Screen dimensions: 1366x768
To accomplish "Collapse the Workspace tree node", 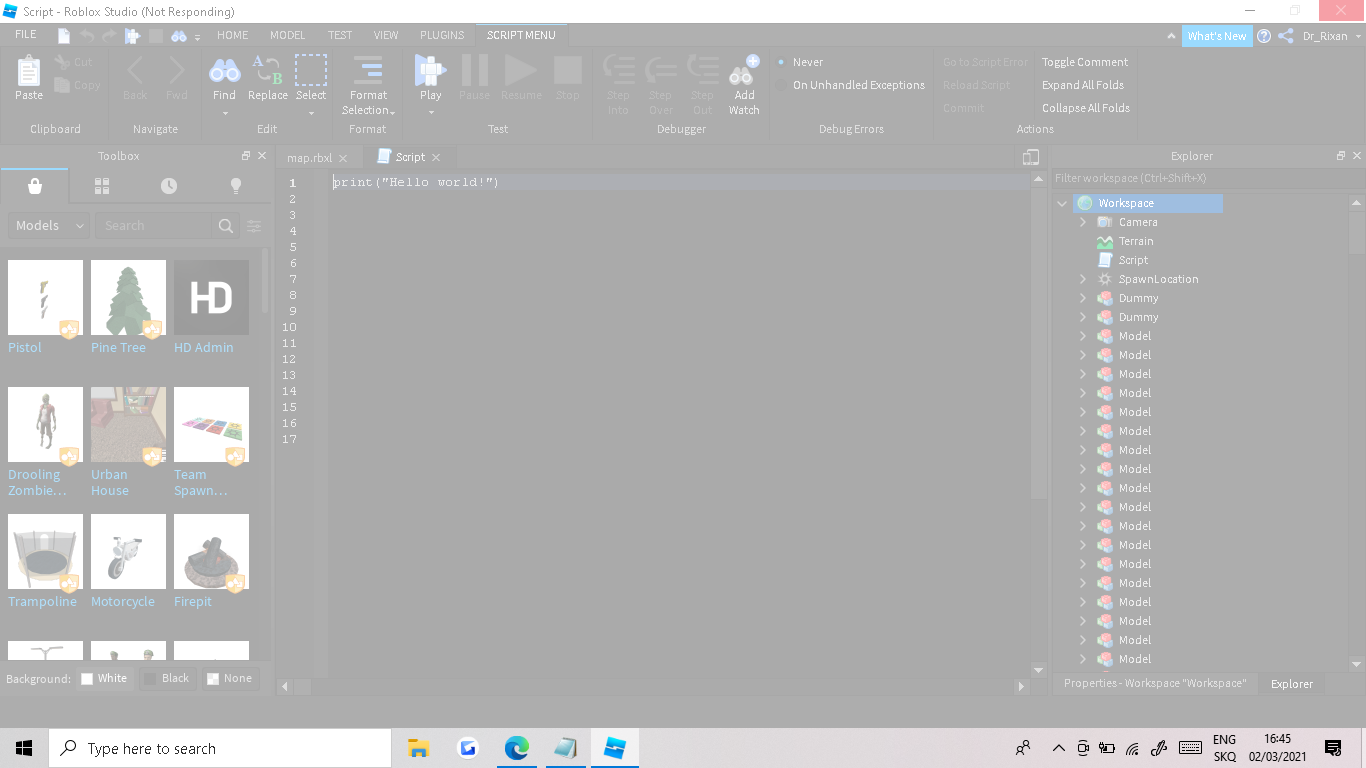I will [x=1062, y=203].
